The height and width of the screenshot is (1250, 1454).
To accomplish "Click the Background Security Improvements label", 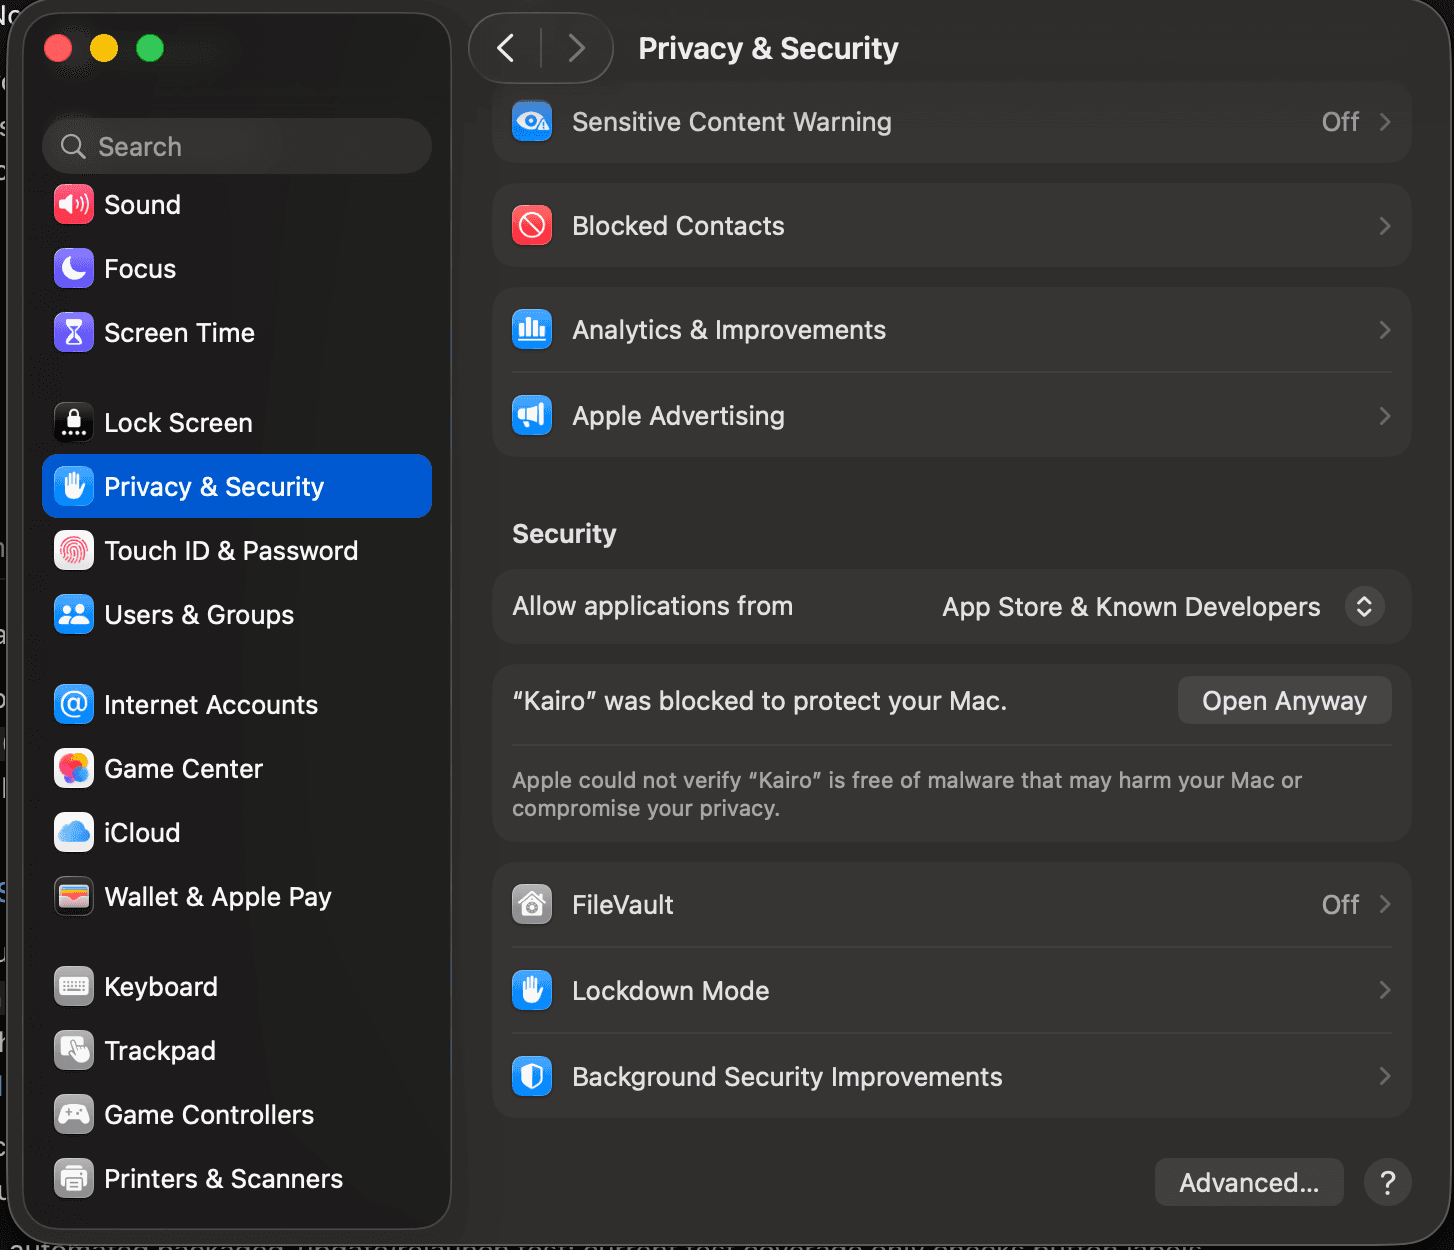I will point(787,1077).
